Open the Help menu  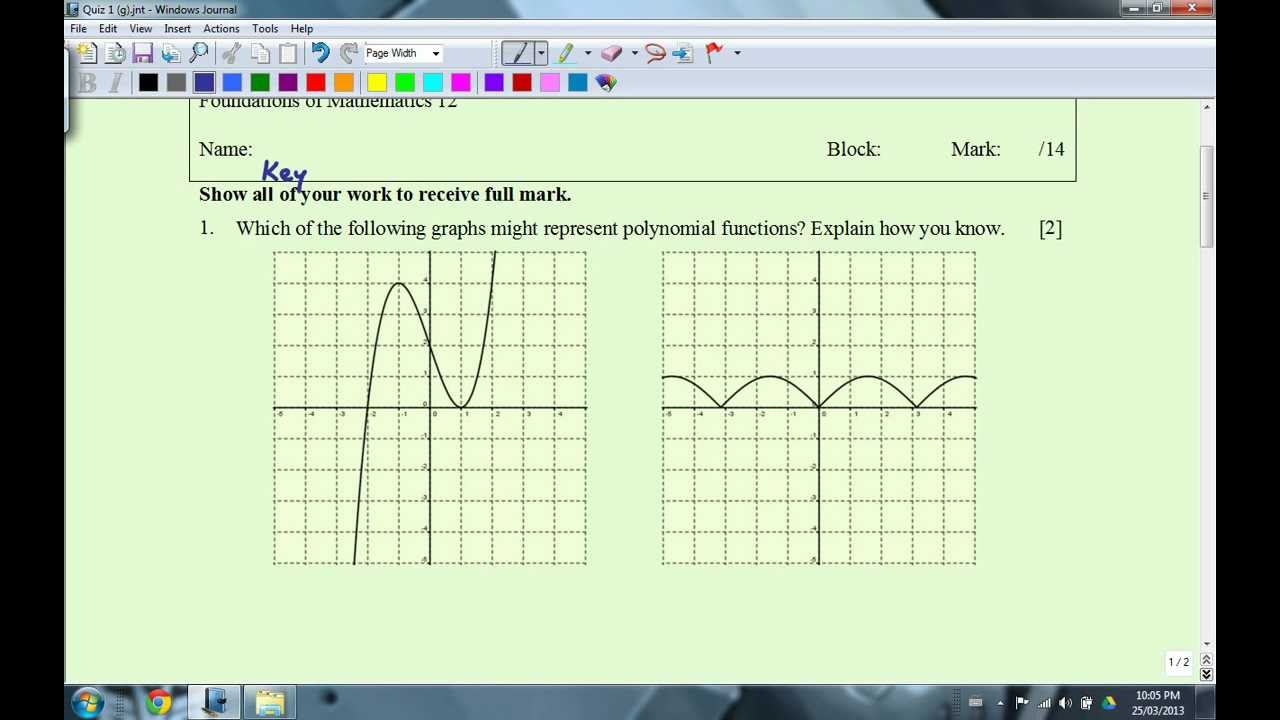pyautogui.click(x=302, y=29)
